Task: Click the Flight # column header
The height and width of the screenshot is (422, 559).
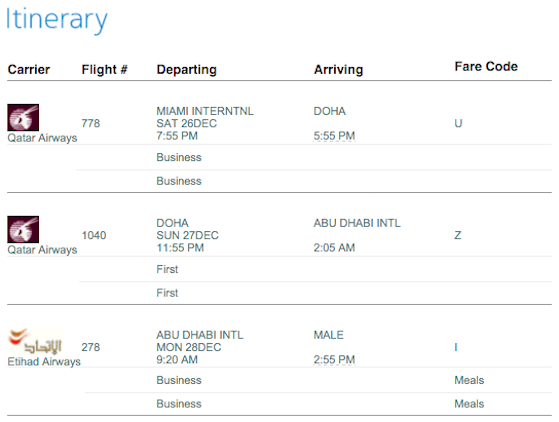Action: (x=104, y=70)
